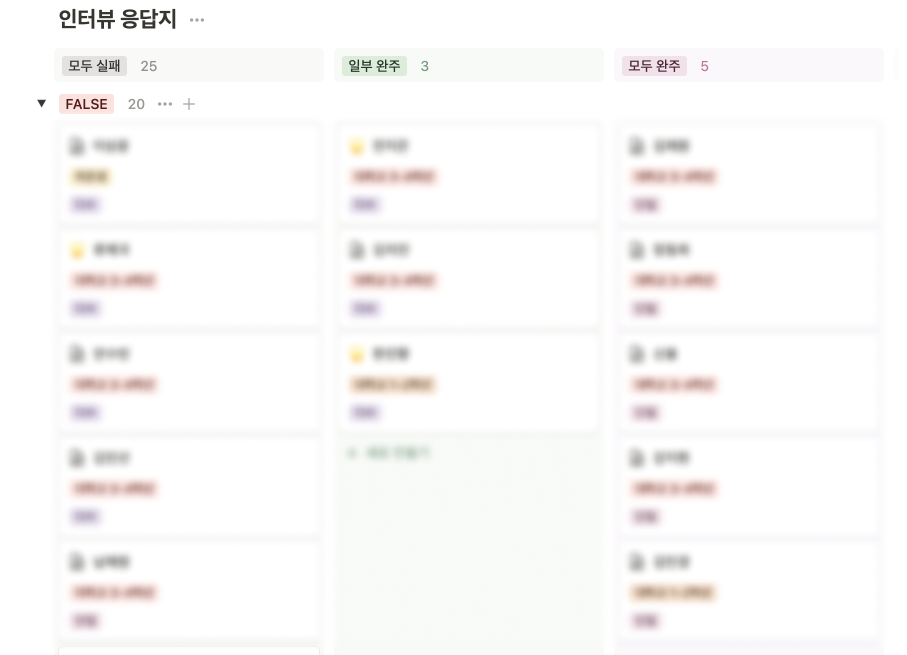907x655 pixels.
Task: Open the three-dot menu of the FALSE group
Action: [x=165, y=104]
